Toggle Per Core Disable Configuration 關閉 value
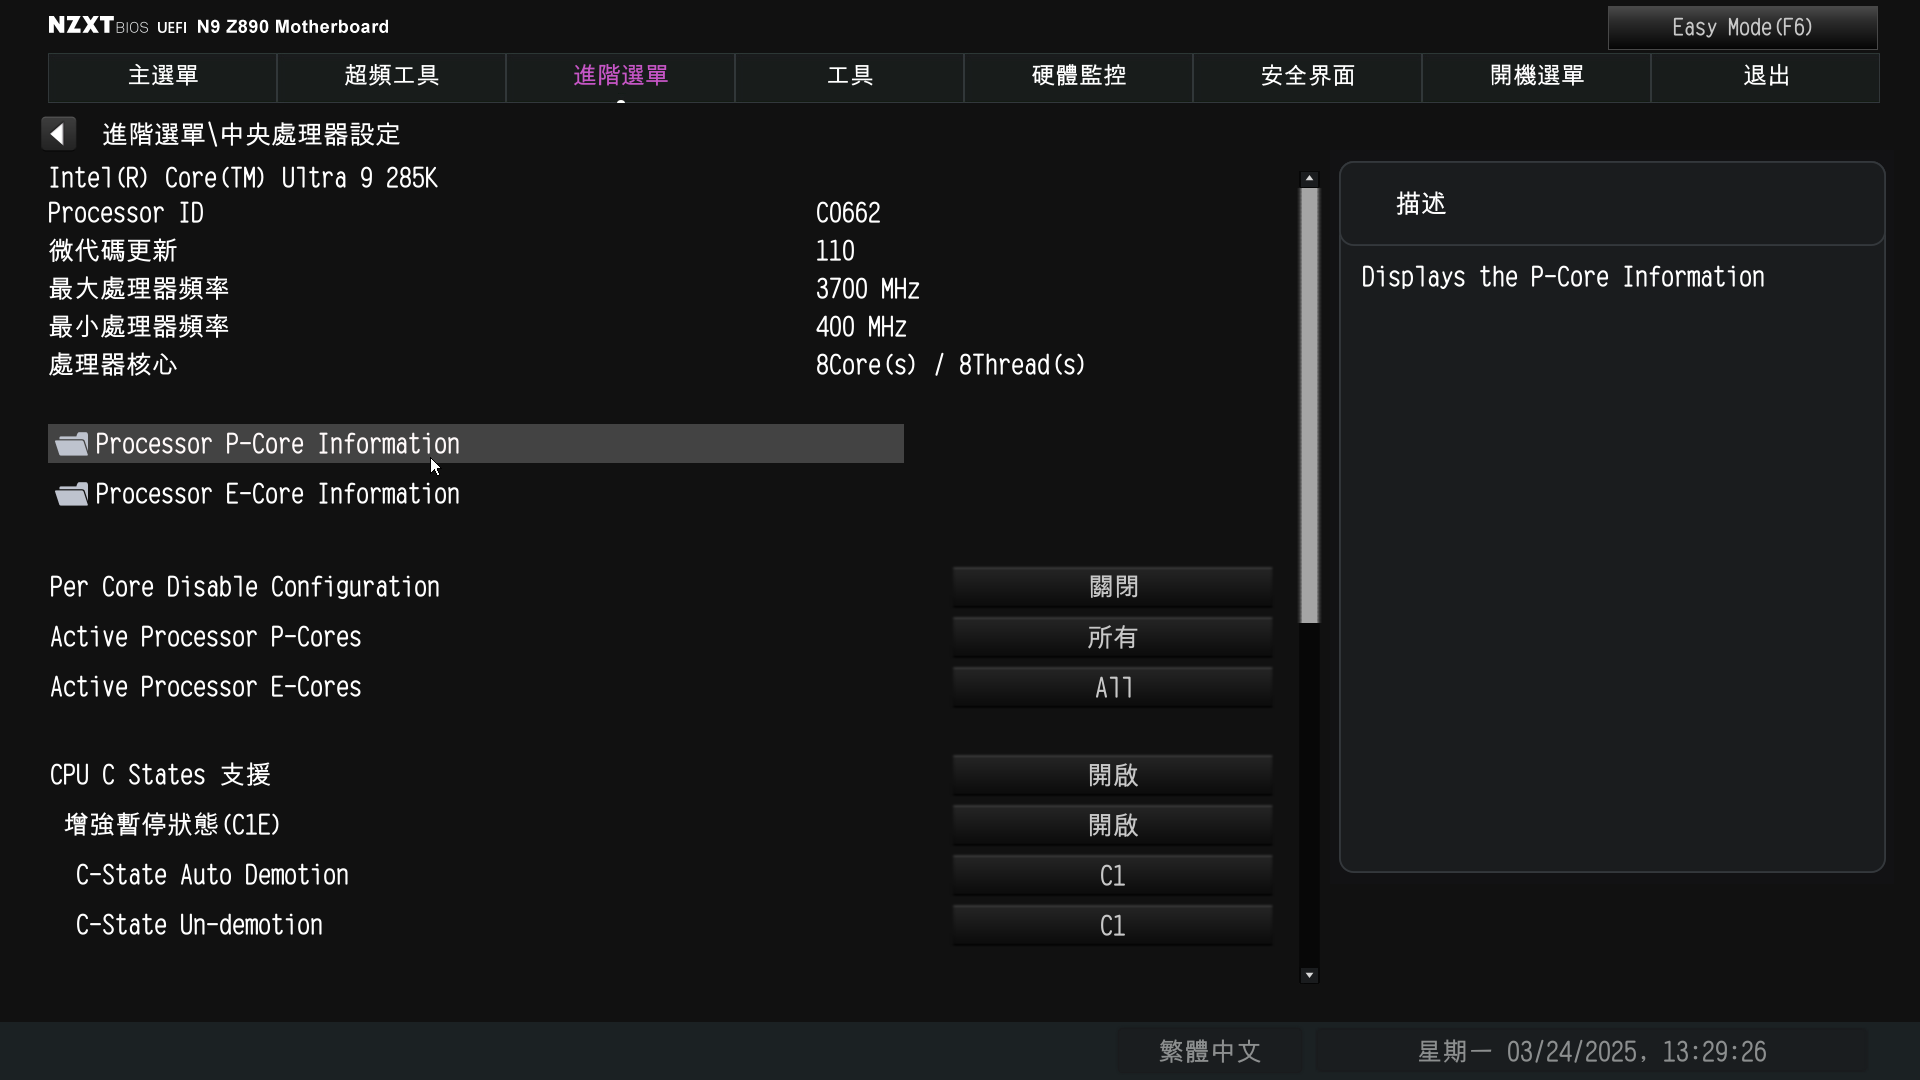Viewport: 1920px width, 1080px height. [1112, 587]
